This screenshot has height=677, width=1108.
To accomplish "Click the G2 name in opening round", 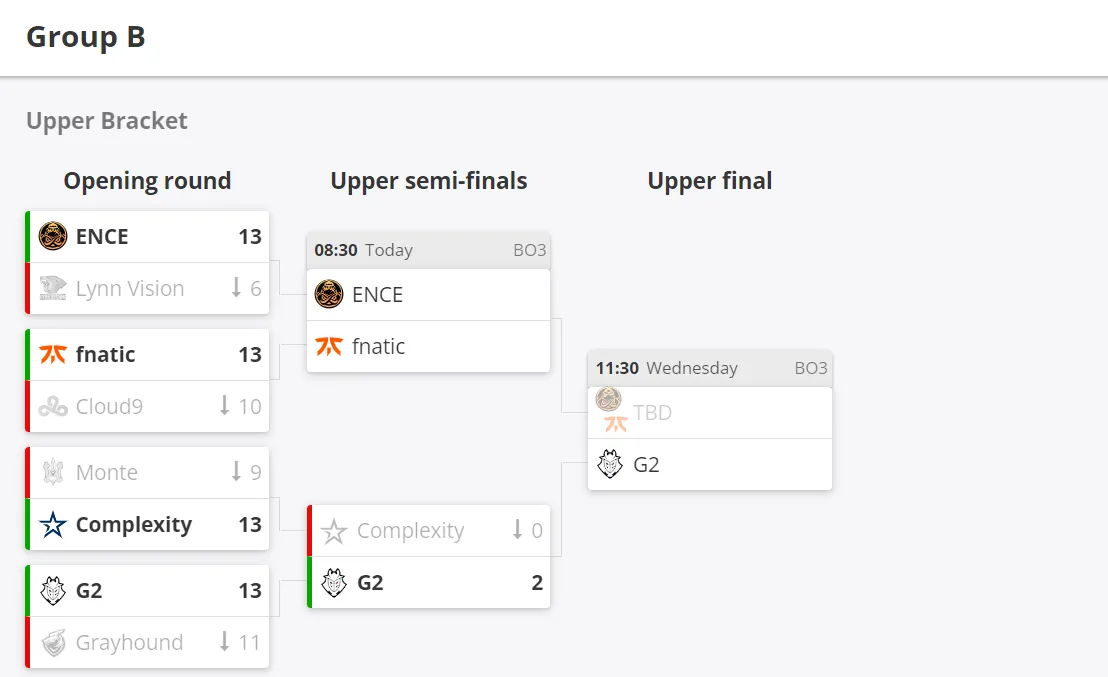I will click(x=89, y=590).
